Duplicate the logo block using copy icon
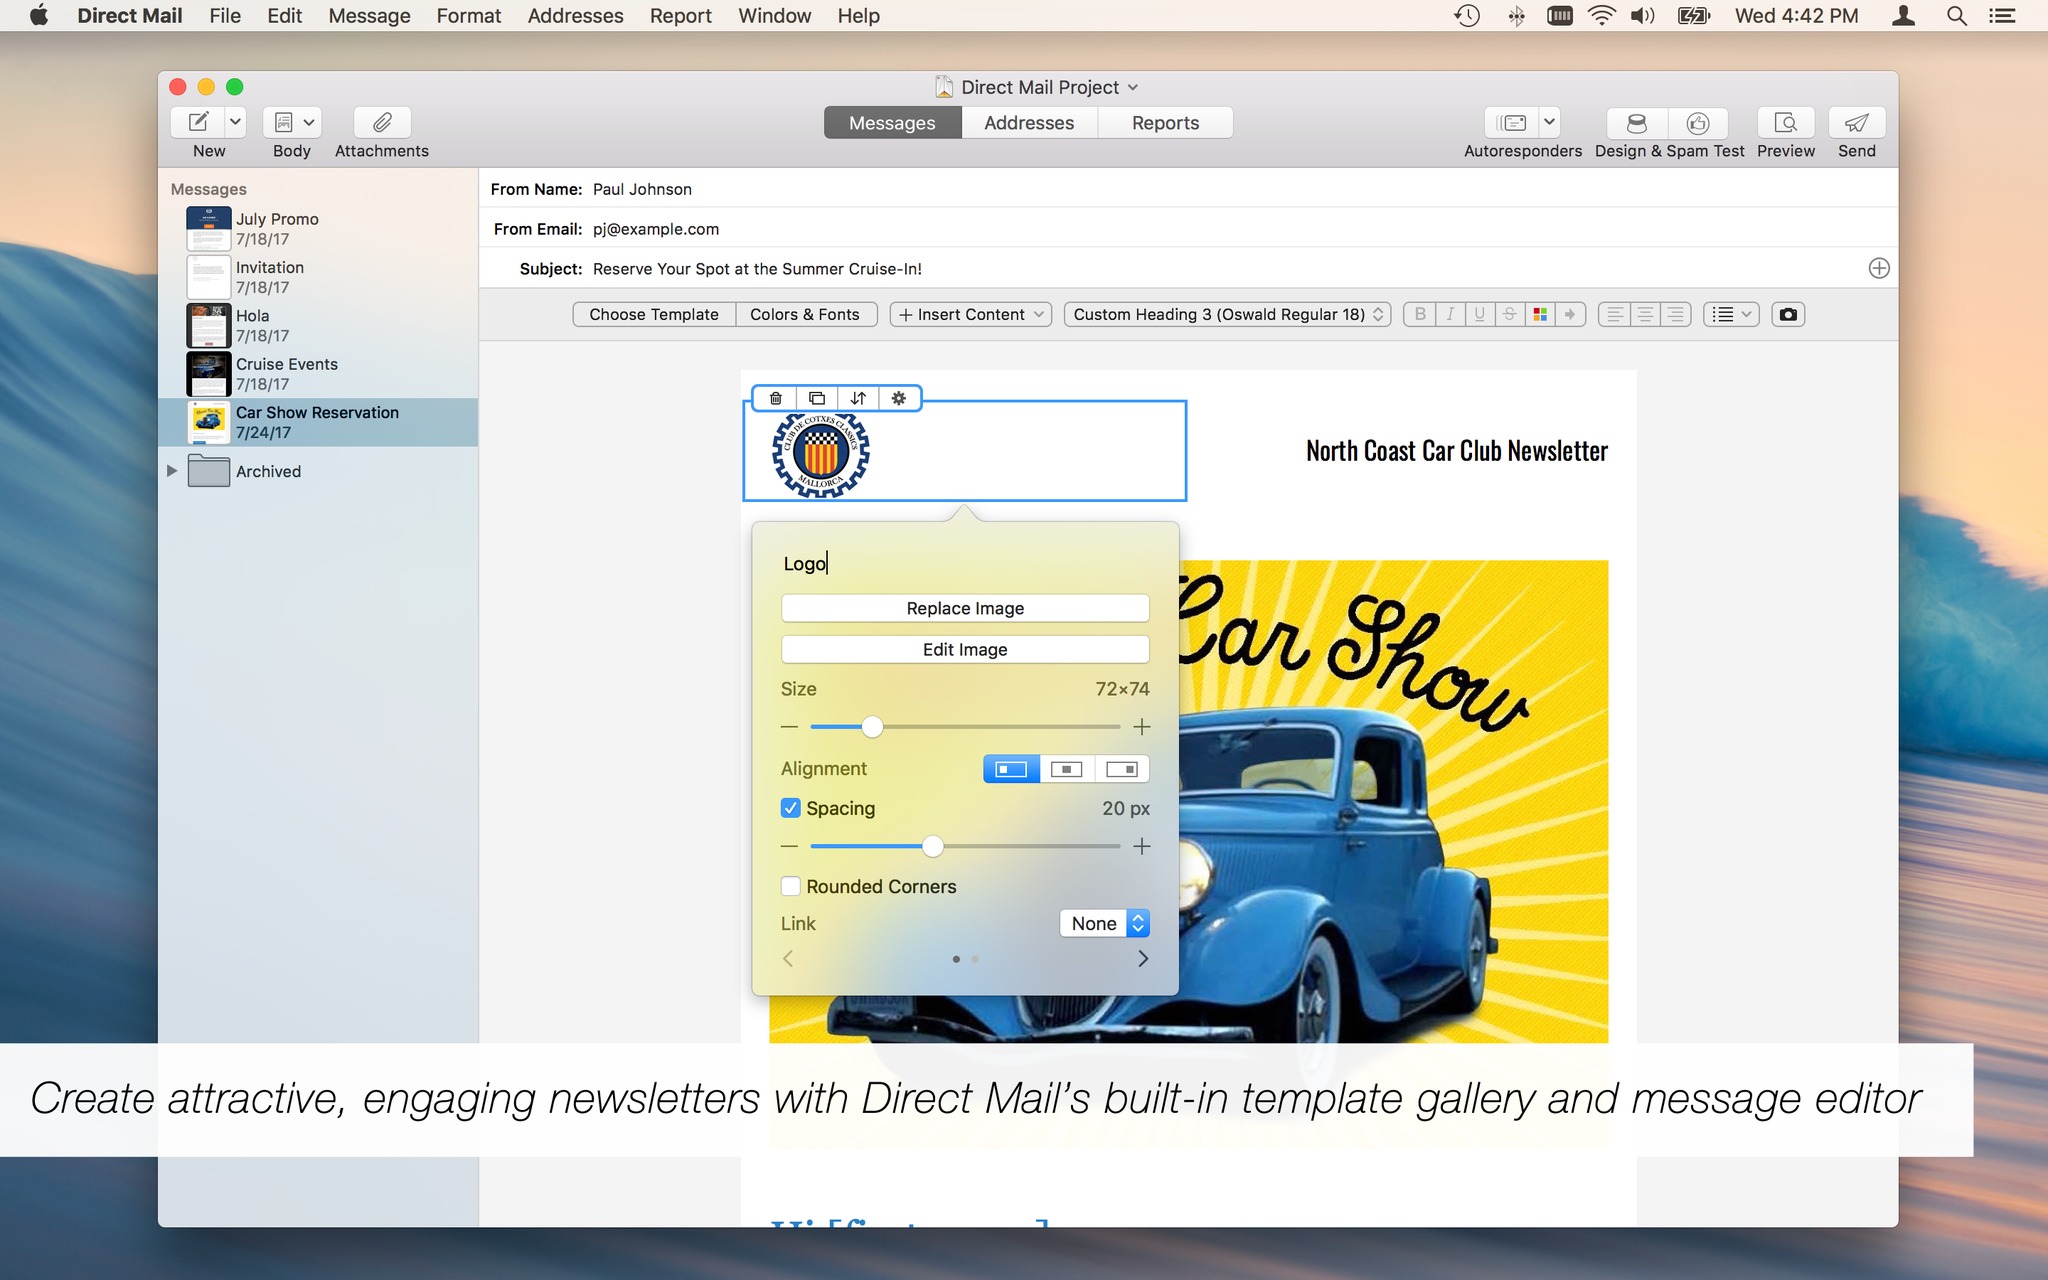This screenshot has width=2048, height=1280. 816,398
